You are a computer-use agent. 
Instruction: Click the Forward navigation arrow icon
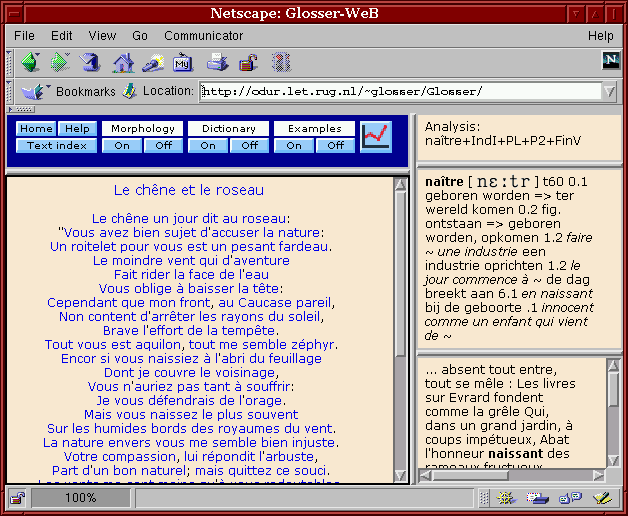(60, 62)
